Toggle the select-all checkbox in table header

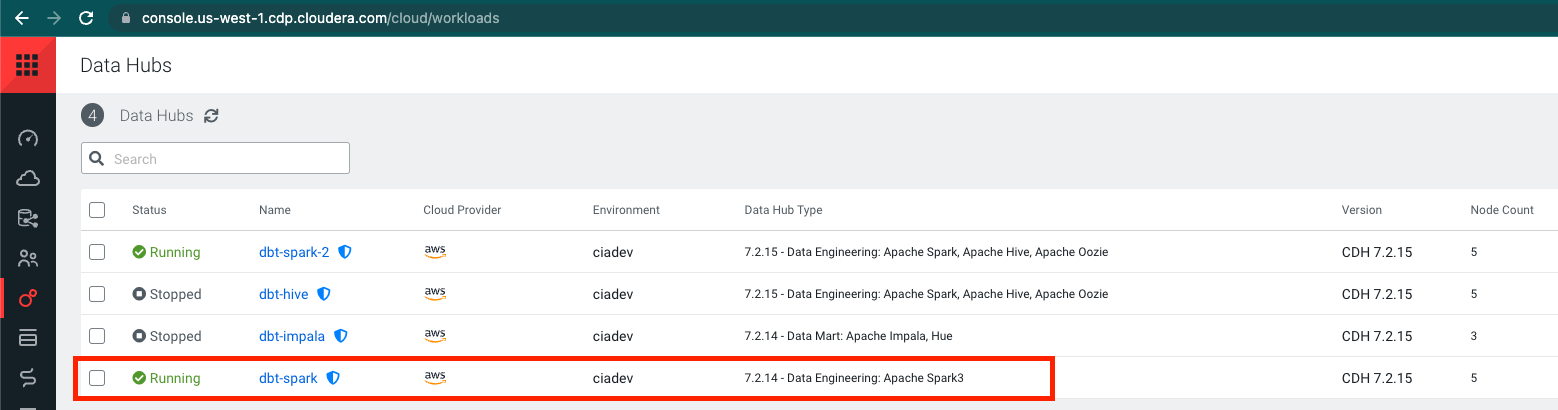[x=97, y=210]
